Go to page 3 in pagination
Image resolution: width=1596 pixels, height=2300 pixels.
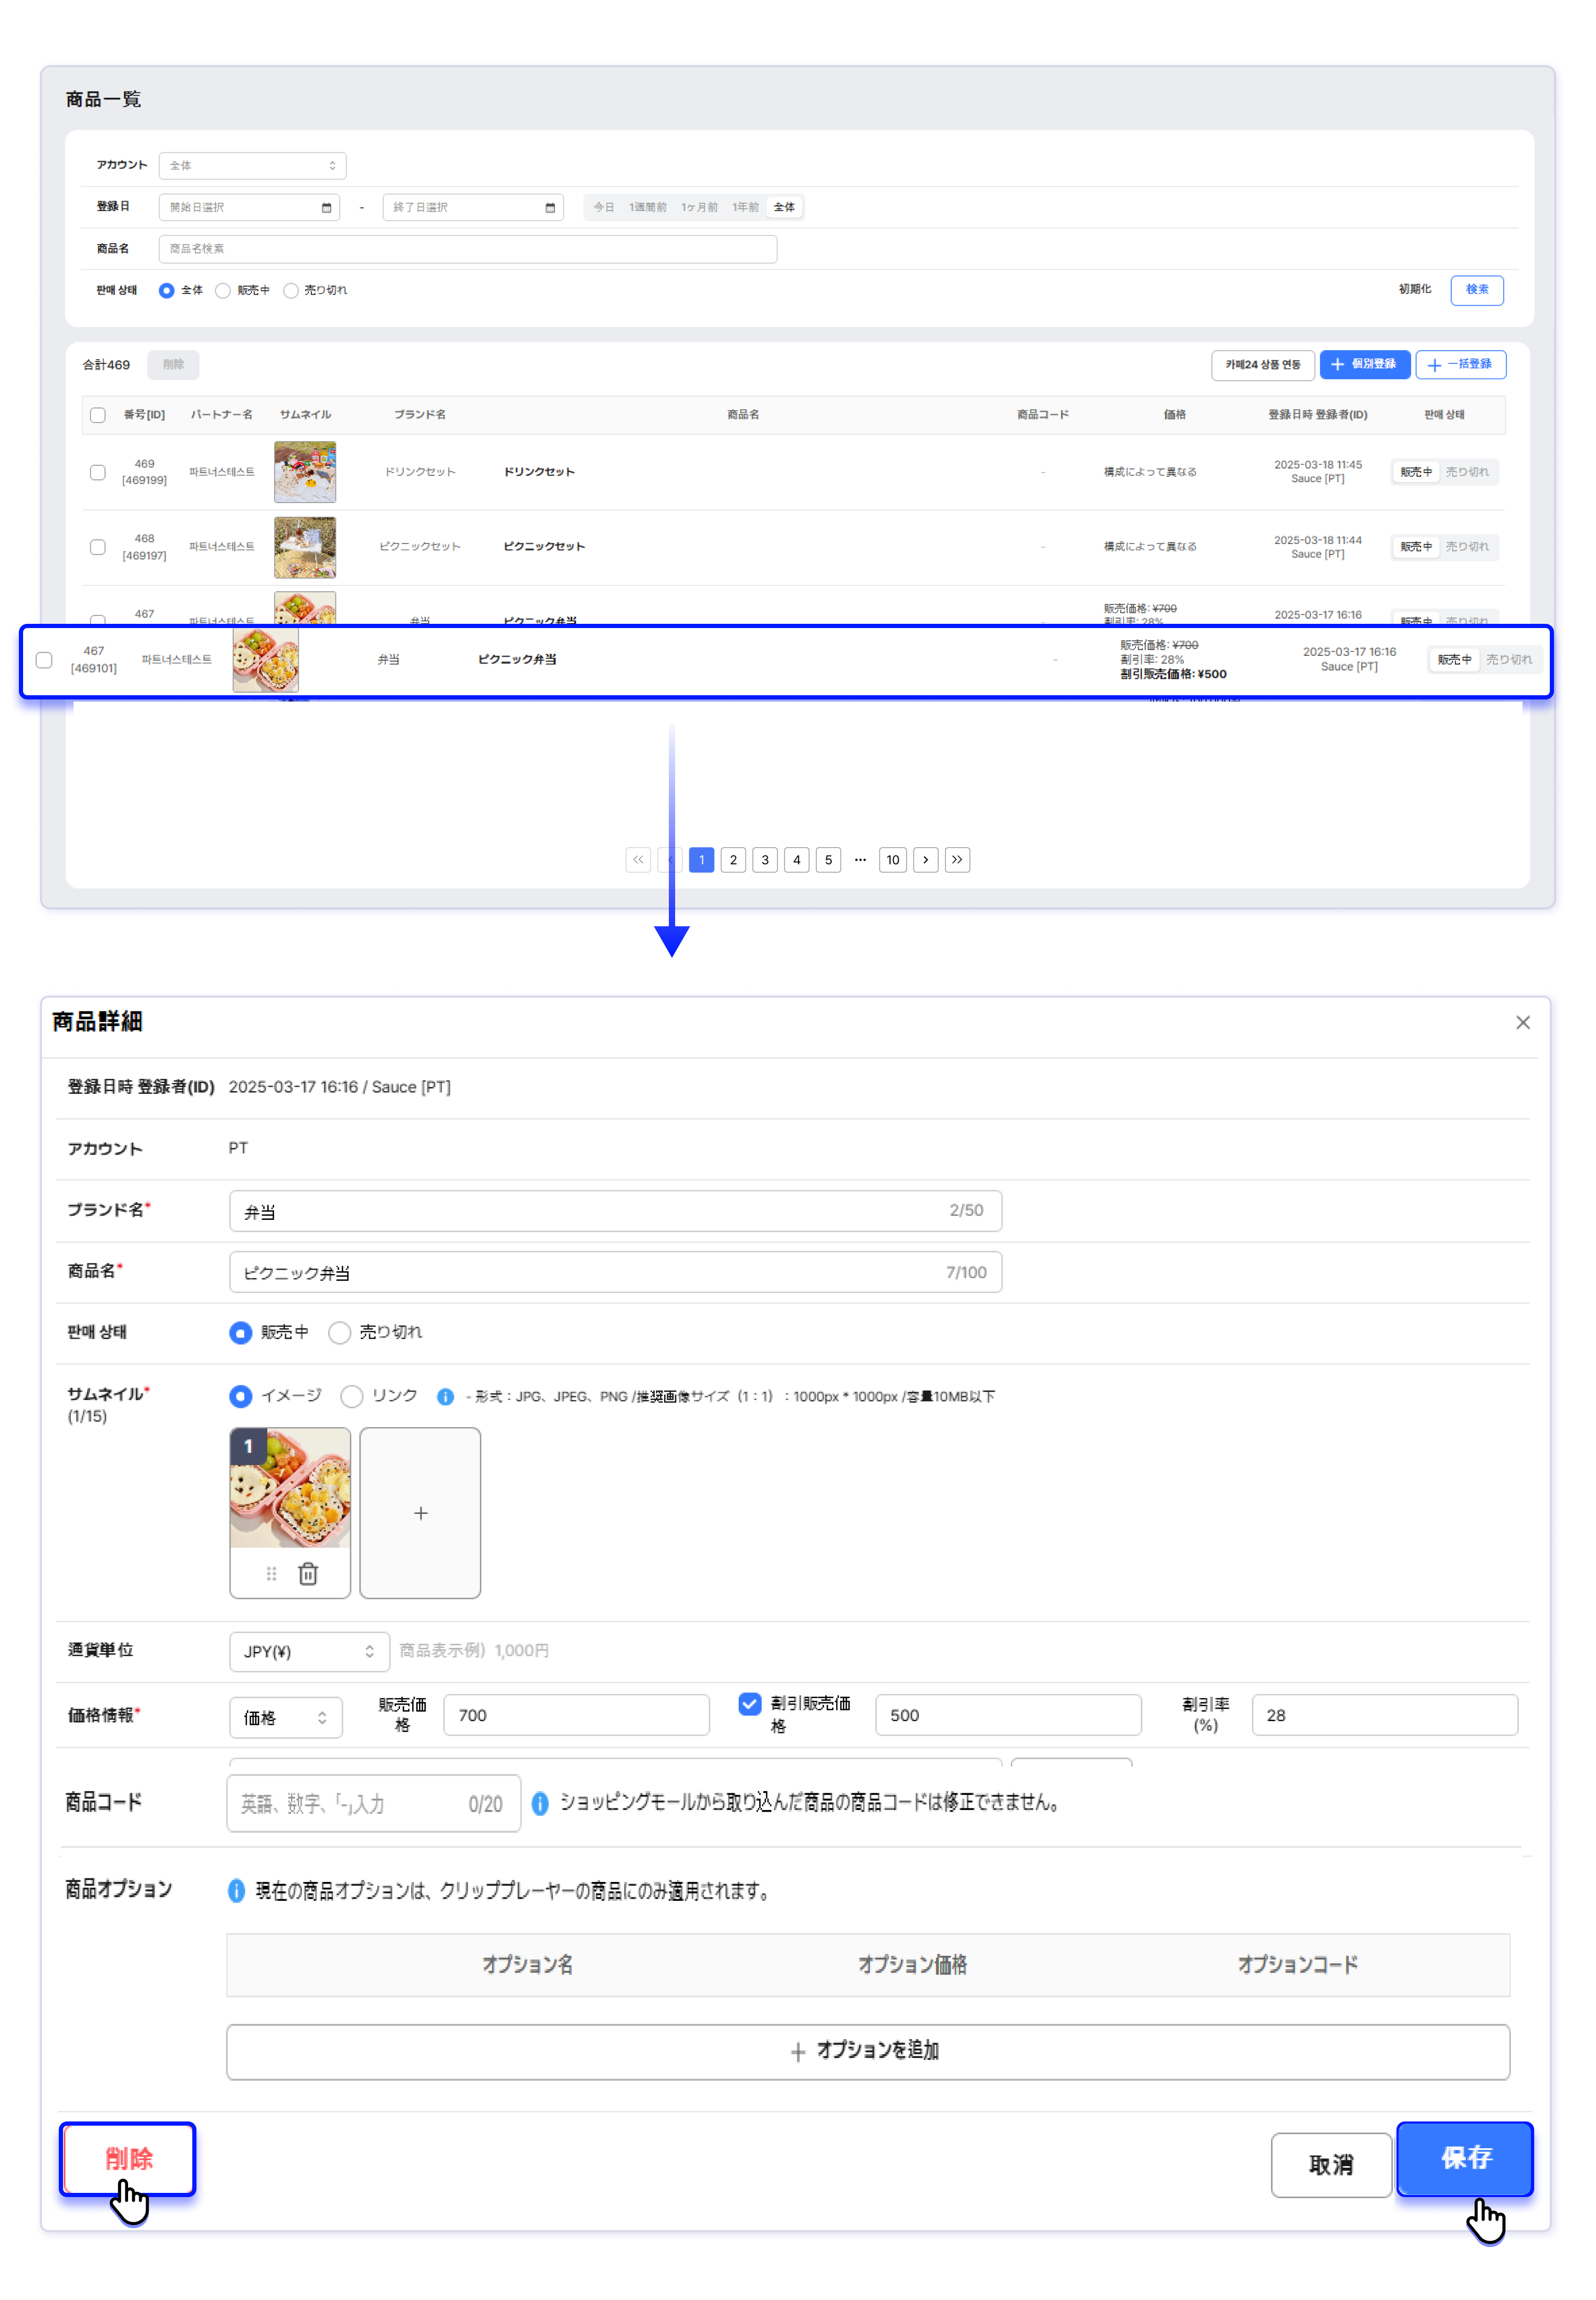point(765,860)
